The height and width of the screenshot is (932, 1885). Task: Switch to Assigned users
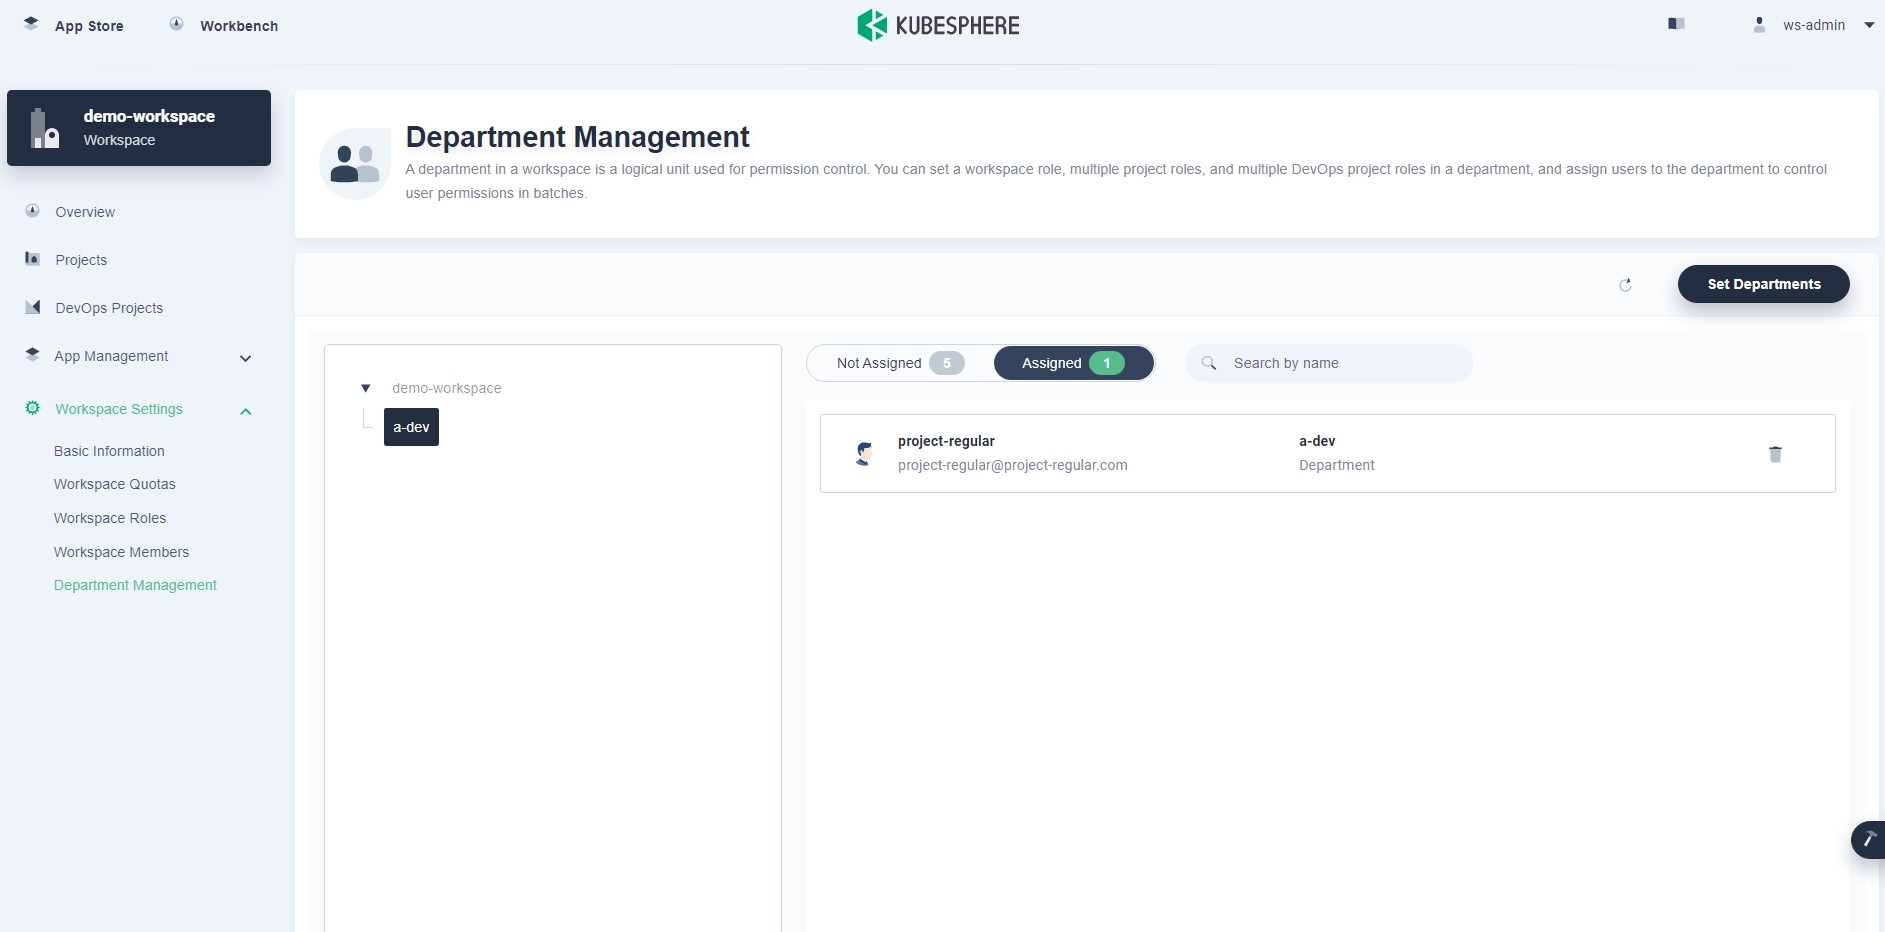(x=1072, y=363)
